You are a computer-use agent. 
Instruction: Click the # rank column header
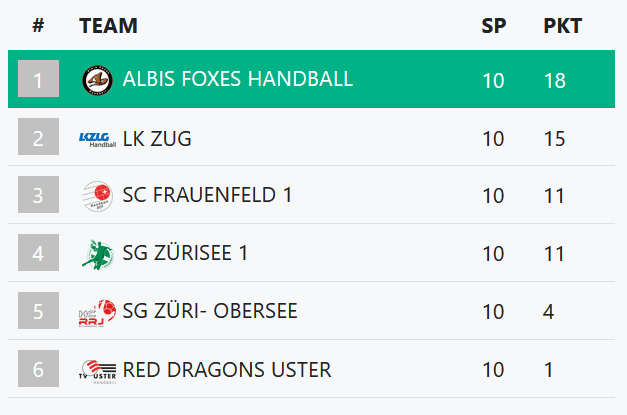(38, 26)
